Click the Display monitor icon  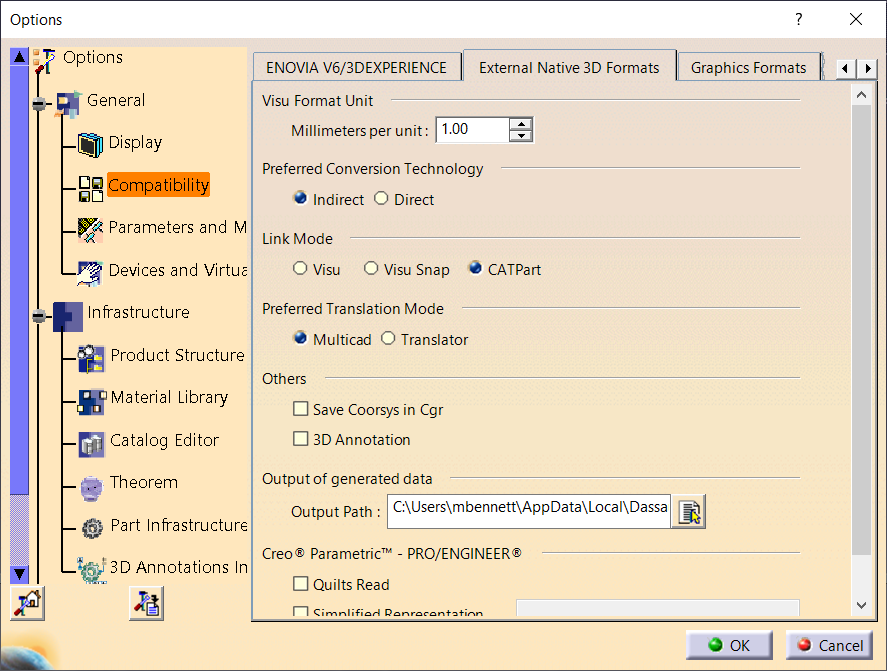click(90, 145)
